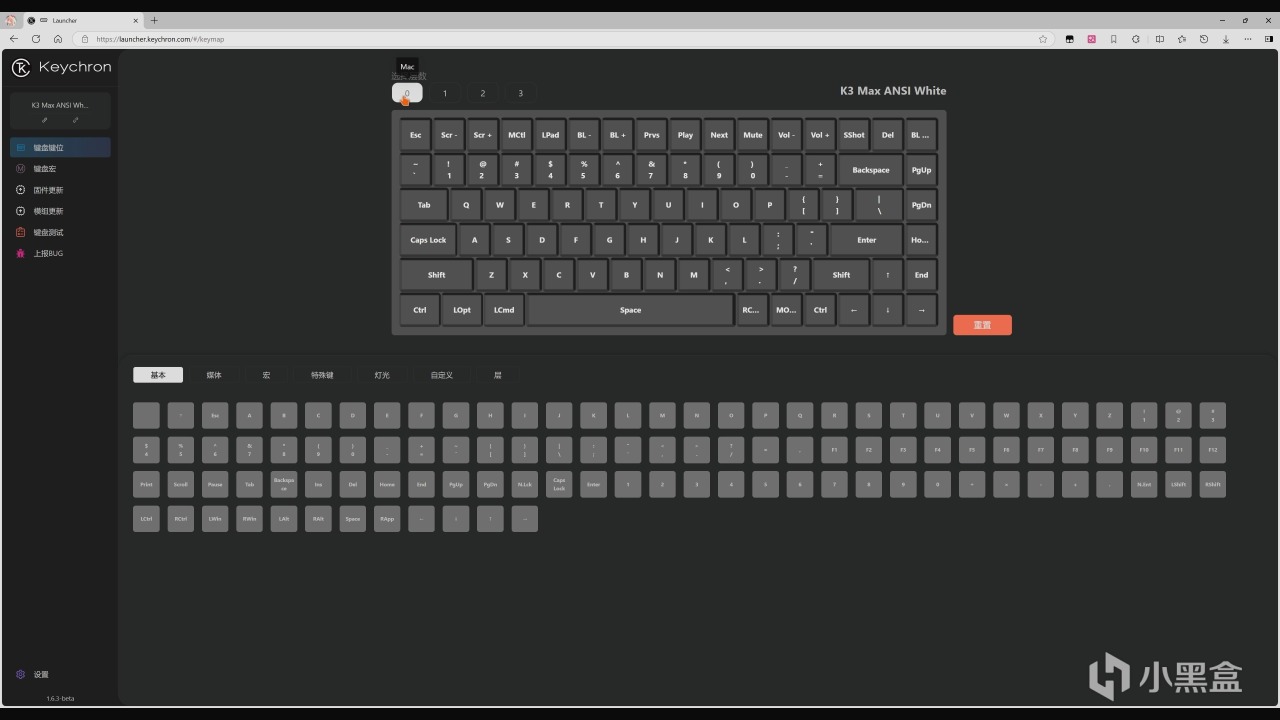Close the Launcher browser tab
This screenshot has width=1280, height=720.
pyautogui.click(x=137, y=20)
